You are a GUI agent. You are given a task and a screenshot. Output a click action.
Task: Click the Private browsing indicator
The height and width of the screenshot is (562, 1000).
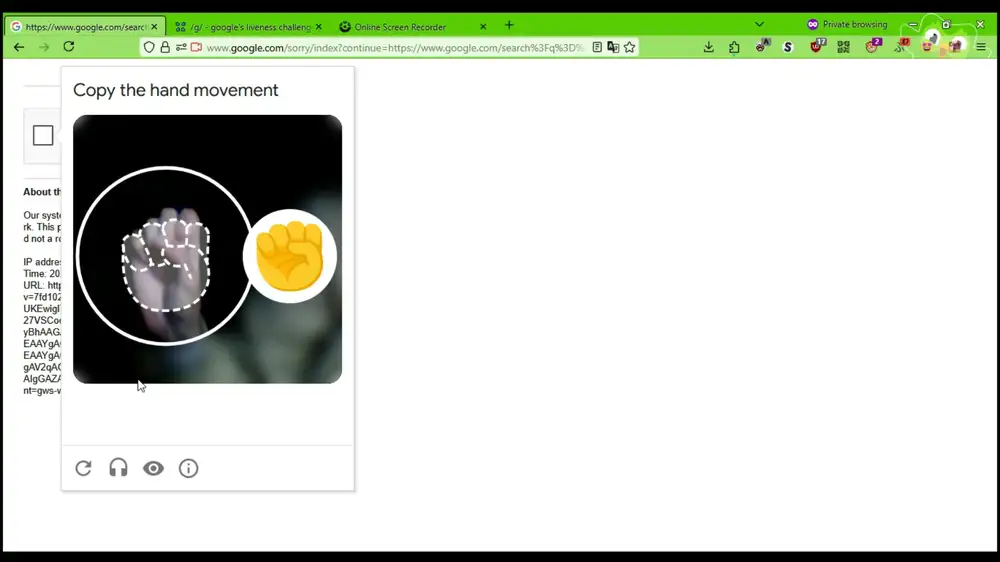click(x=847, y=24)
